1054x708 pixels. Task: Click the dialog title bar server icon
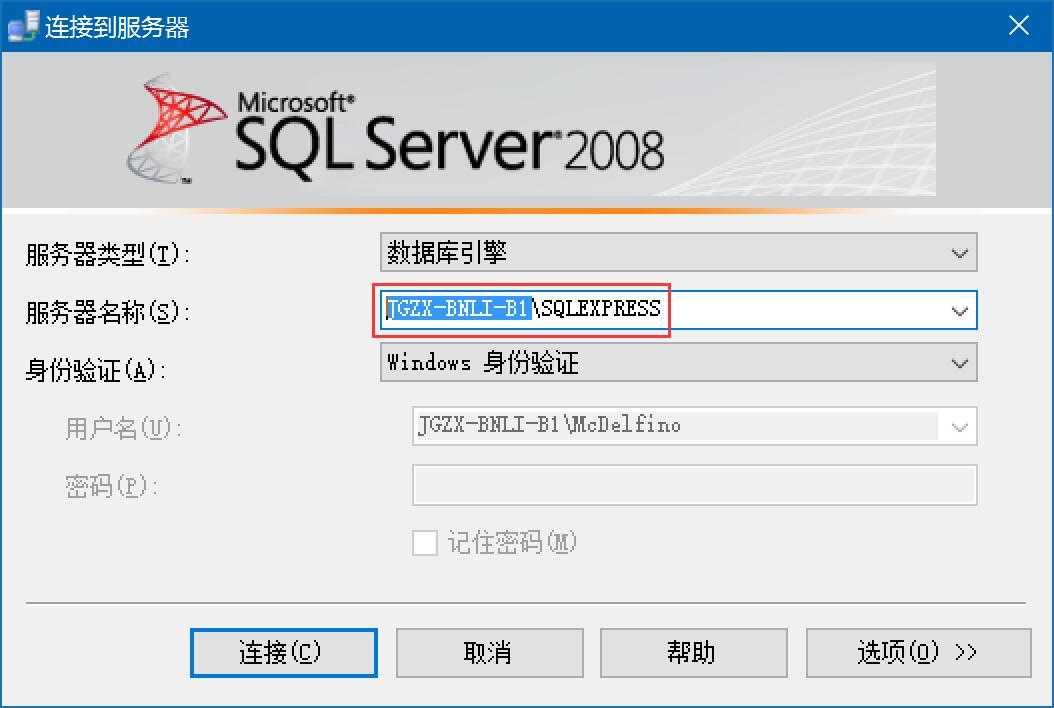(23, 26)
